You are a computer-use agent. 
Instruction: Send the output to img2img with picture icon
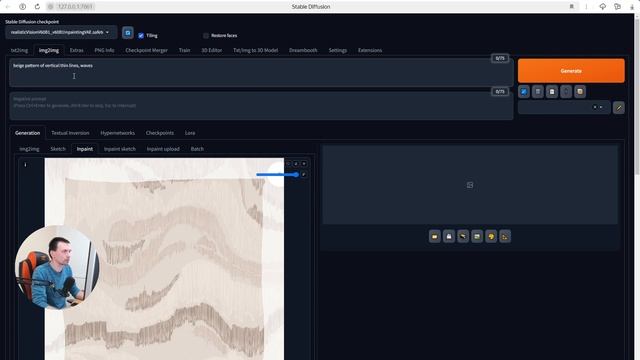pyautogui.click(x=477, y=236)
